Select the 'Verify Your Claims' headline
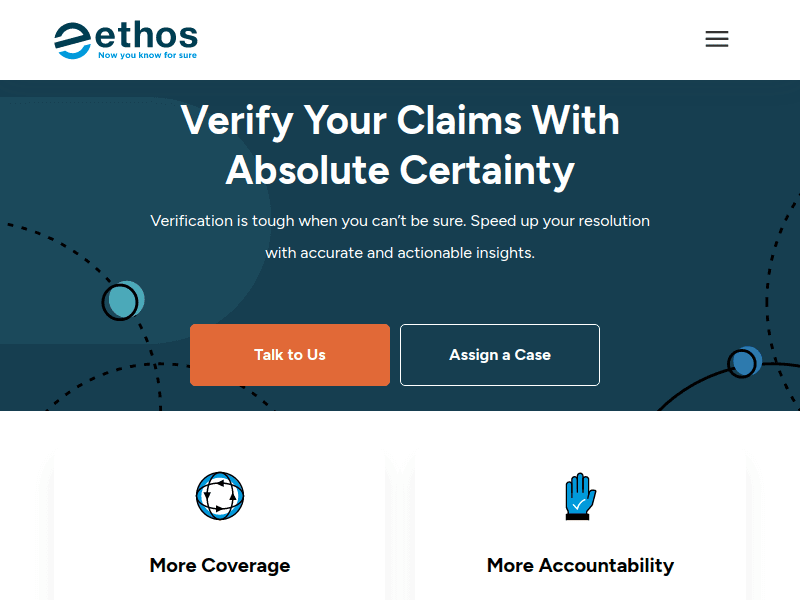The width and height of the screenshot is (800, 600). coord(400,145)
